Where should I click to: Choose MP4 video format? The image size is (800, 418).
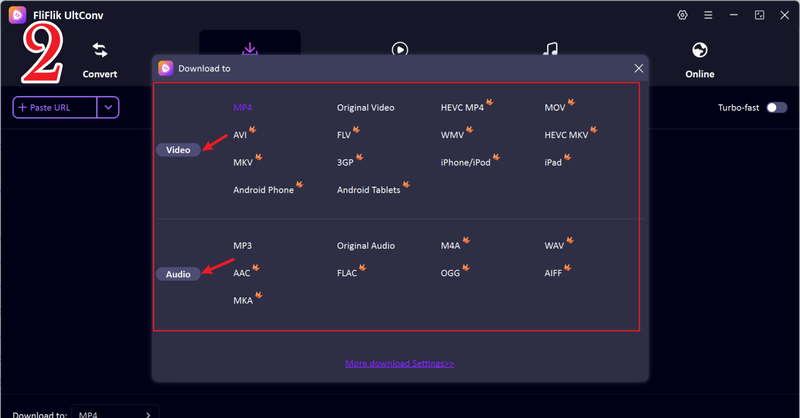click(x=243, y=107)
